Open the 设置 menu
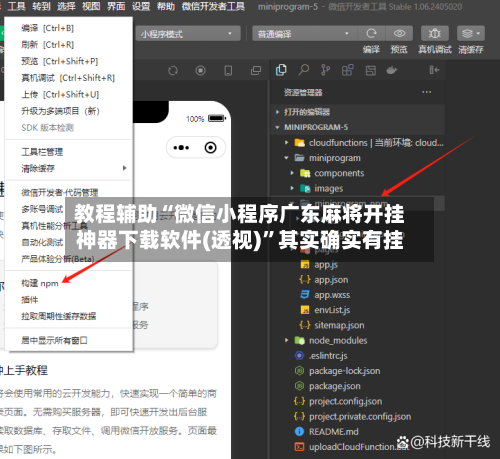This screenshot has width=500, height=459. pyautogui.click(x=141, y=6)
